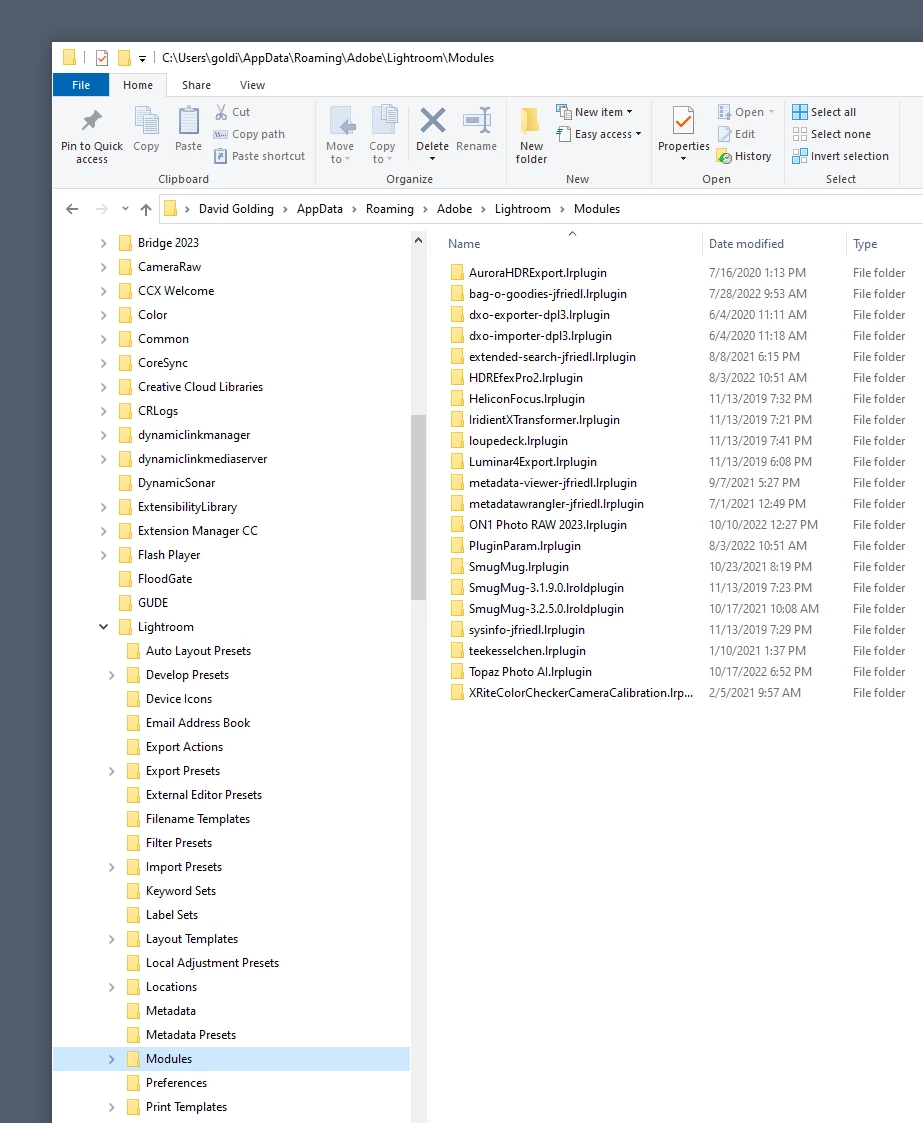The width and height of the screenshot is (923, 1123).
Task: Sort by Date modified column header
Action: (x=746, y=244)
